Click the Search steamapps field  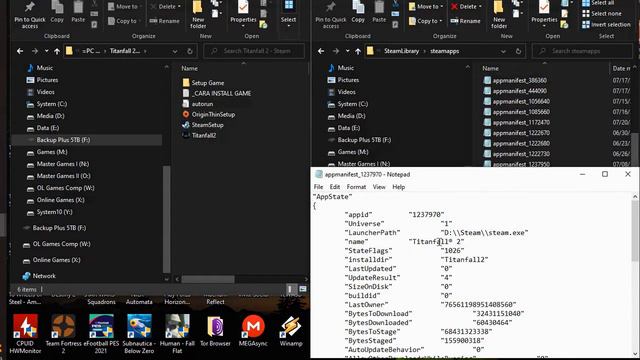tap(582, 51)
